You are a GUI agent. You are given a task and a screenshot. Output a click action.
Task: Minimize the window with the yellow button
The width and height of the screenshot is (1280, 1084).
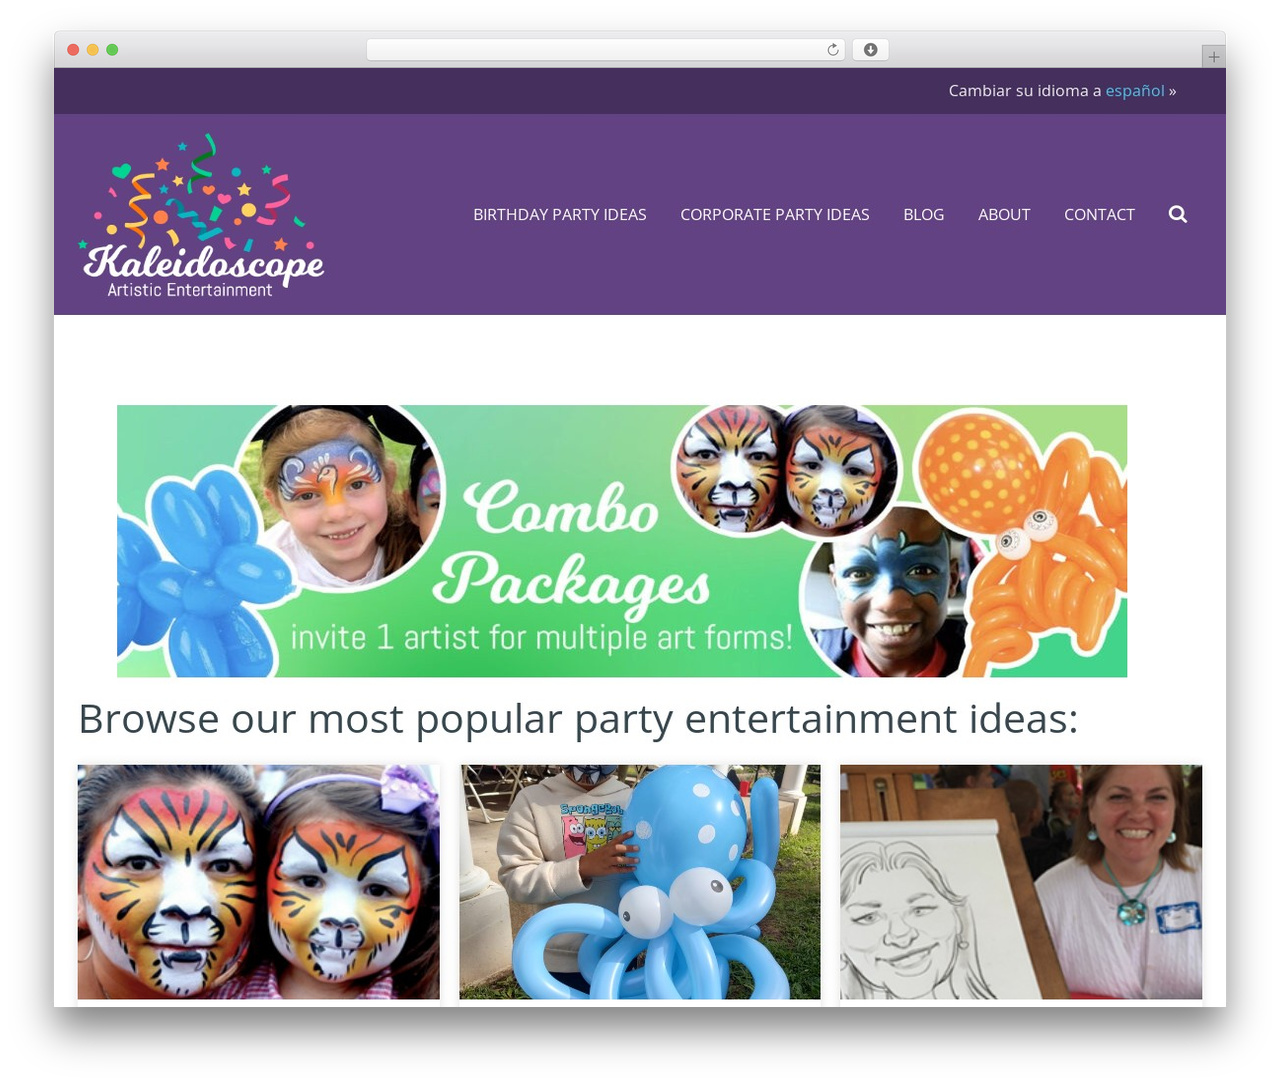[92, 50]
